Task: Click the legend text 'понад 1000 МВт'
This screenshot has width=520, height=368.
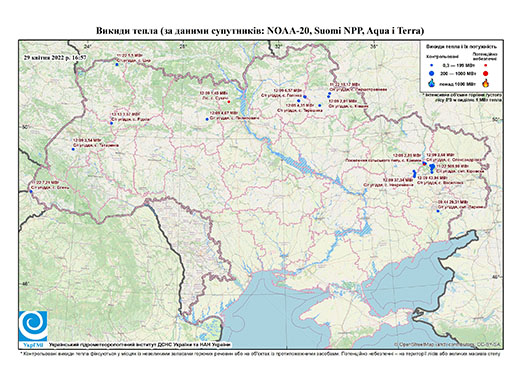Action: tap(459, 83)
